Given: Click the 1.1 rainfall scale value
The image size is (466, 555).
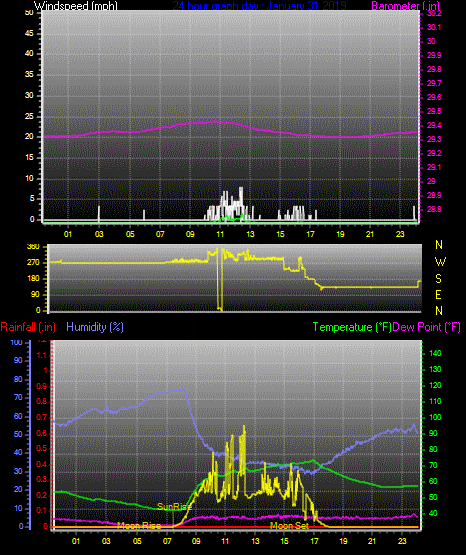Looking at the screenshot, I should coord(42,355).
